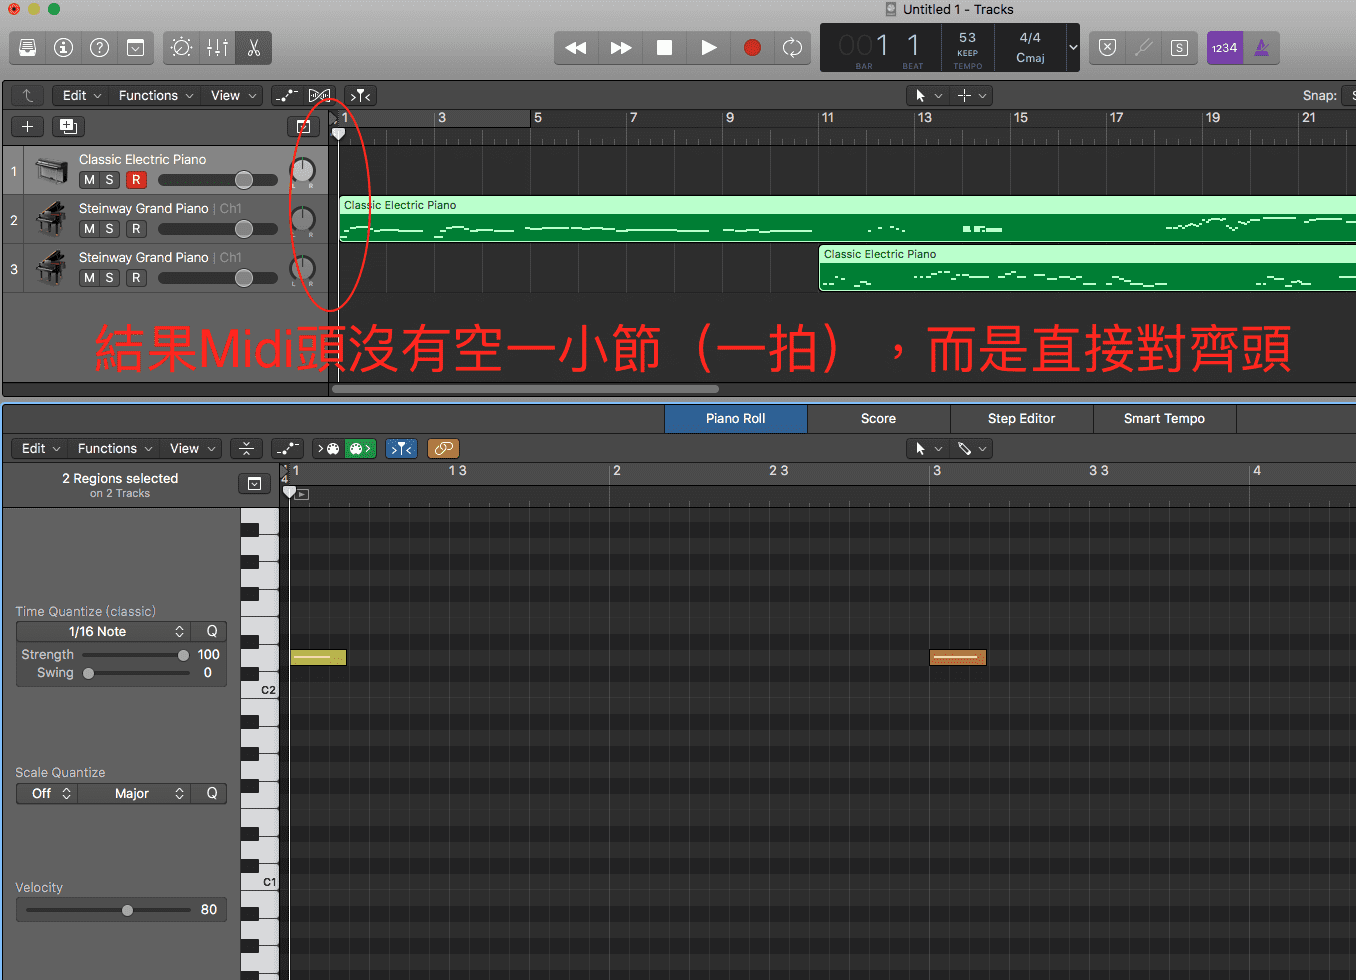The width and height of the screenshot is (1356, 980).
Task: Toggle Collapse Mode in Piano Roll
Action: [x=246, y=448]
